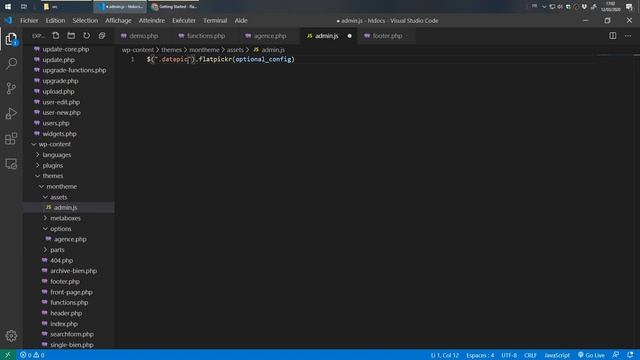Screen dimensions: 640x360
Task: Click the VS Code logo in title bar
Action: (x=9, y=20)
